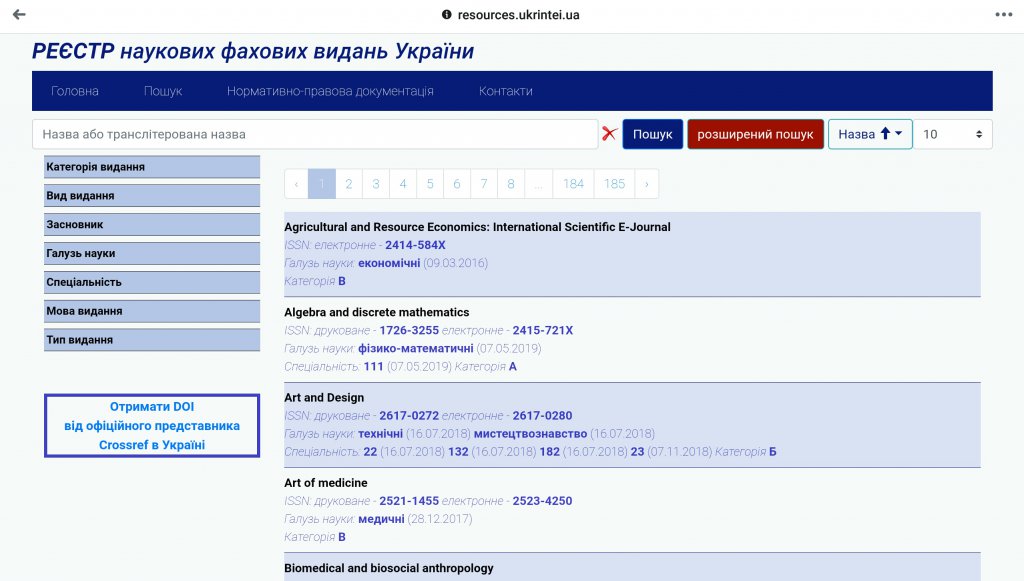Go to next page with right chevron
This screenshot has height=581, width=1024.
pyautogui.click(x=647, y=184)
